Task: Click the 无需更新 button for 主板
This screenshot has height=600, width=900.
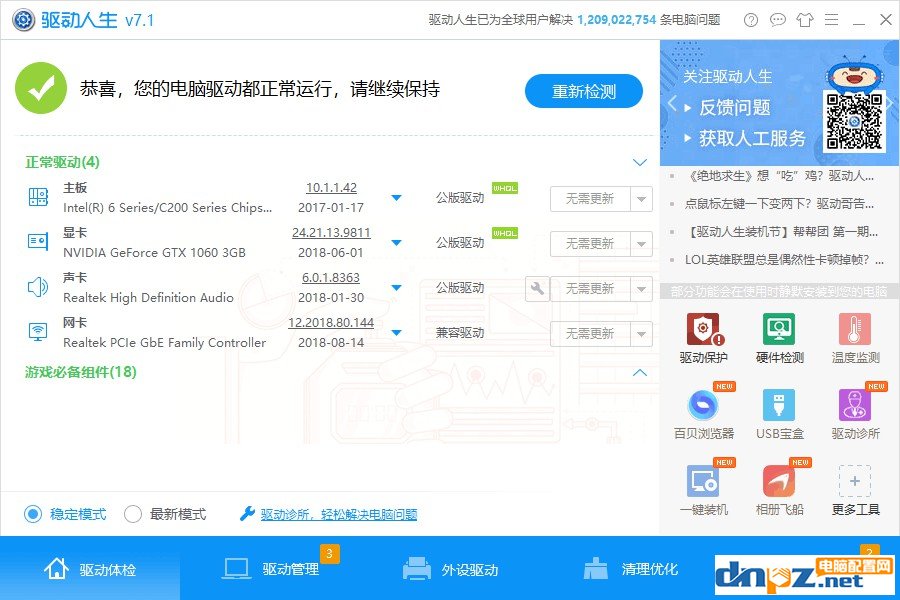Action: (590, 199)
